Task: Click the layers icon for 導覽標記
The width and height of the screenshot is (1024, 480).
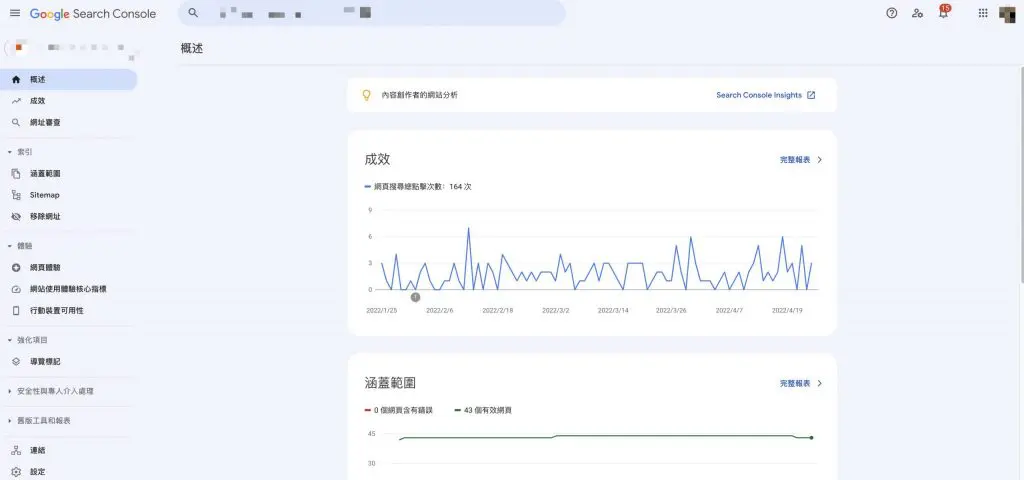Action: click(x=16, y=362)
